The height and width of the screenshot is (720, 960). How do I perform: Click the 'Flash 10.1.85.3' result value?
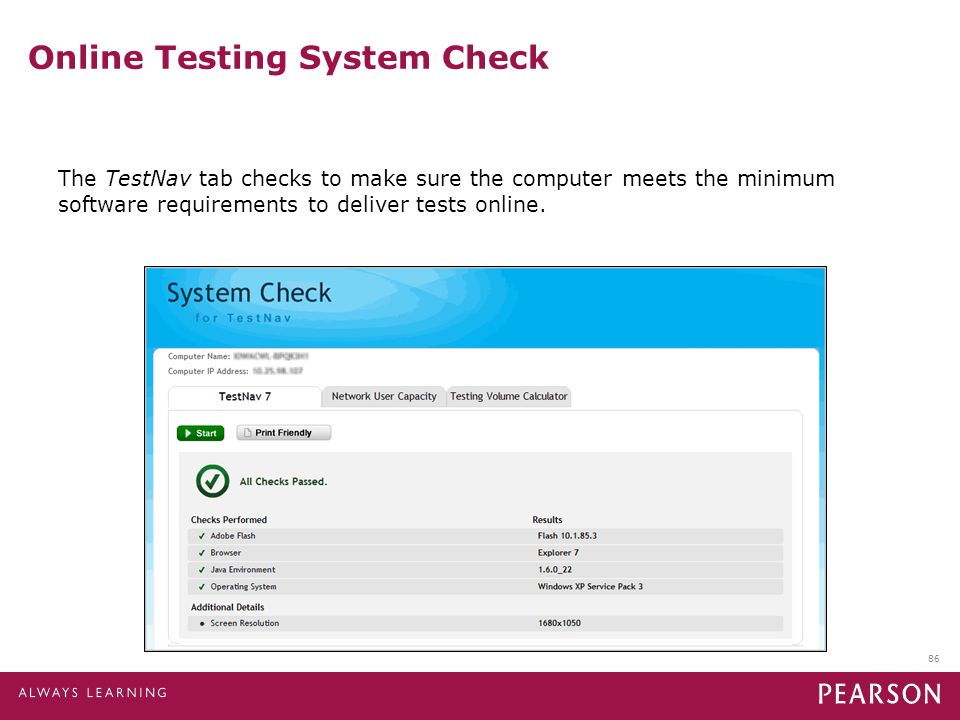tap(567, 536)
